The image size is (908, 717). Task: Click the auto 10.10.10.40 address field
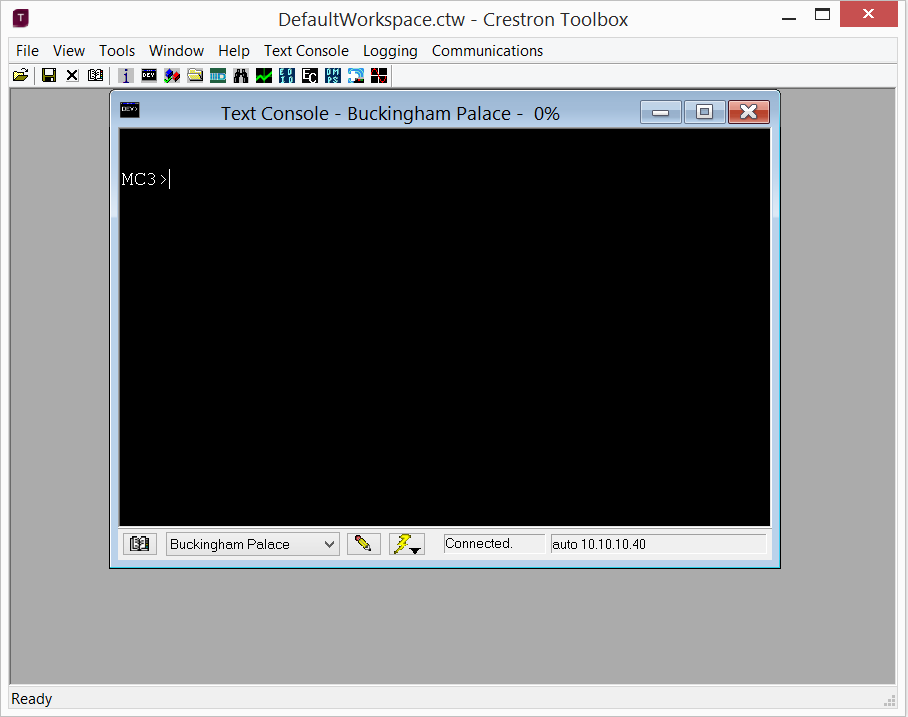point(658,544)
